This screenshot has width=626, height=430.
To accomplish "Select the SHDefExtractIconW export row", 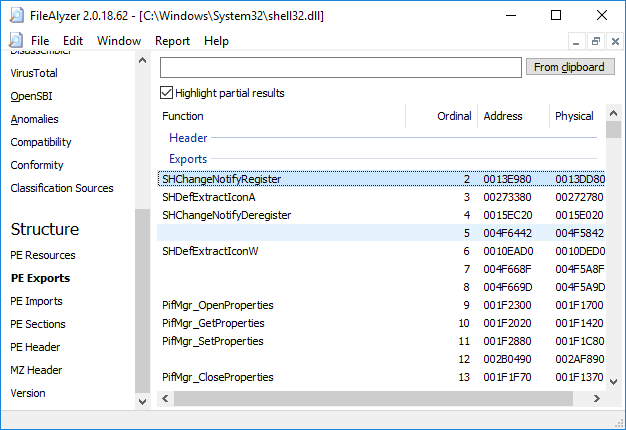I will tap(211, 251).
